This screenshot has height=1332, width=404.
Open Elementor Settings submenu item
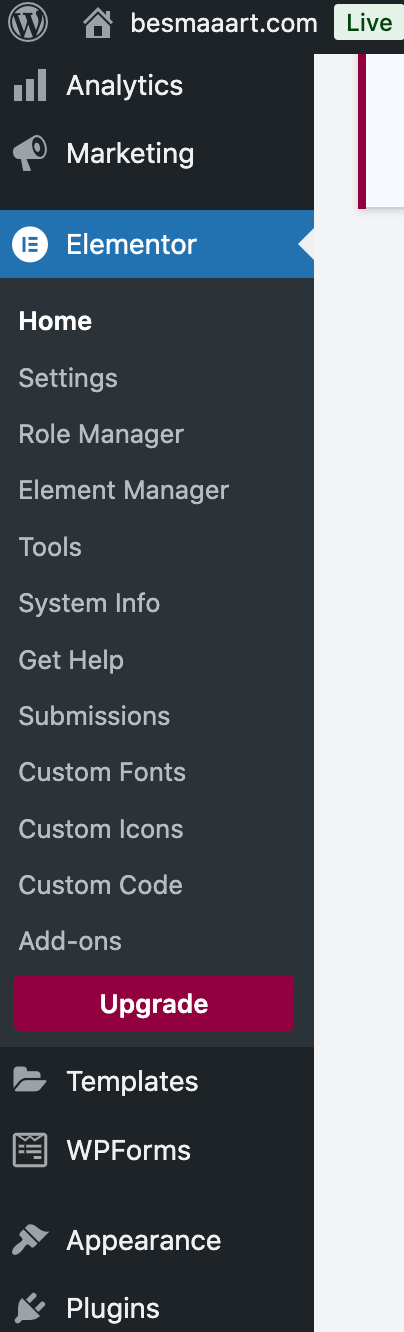tap(68, 378)
